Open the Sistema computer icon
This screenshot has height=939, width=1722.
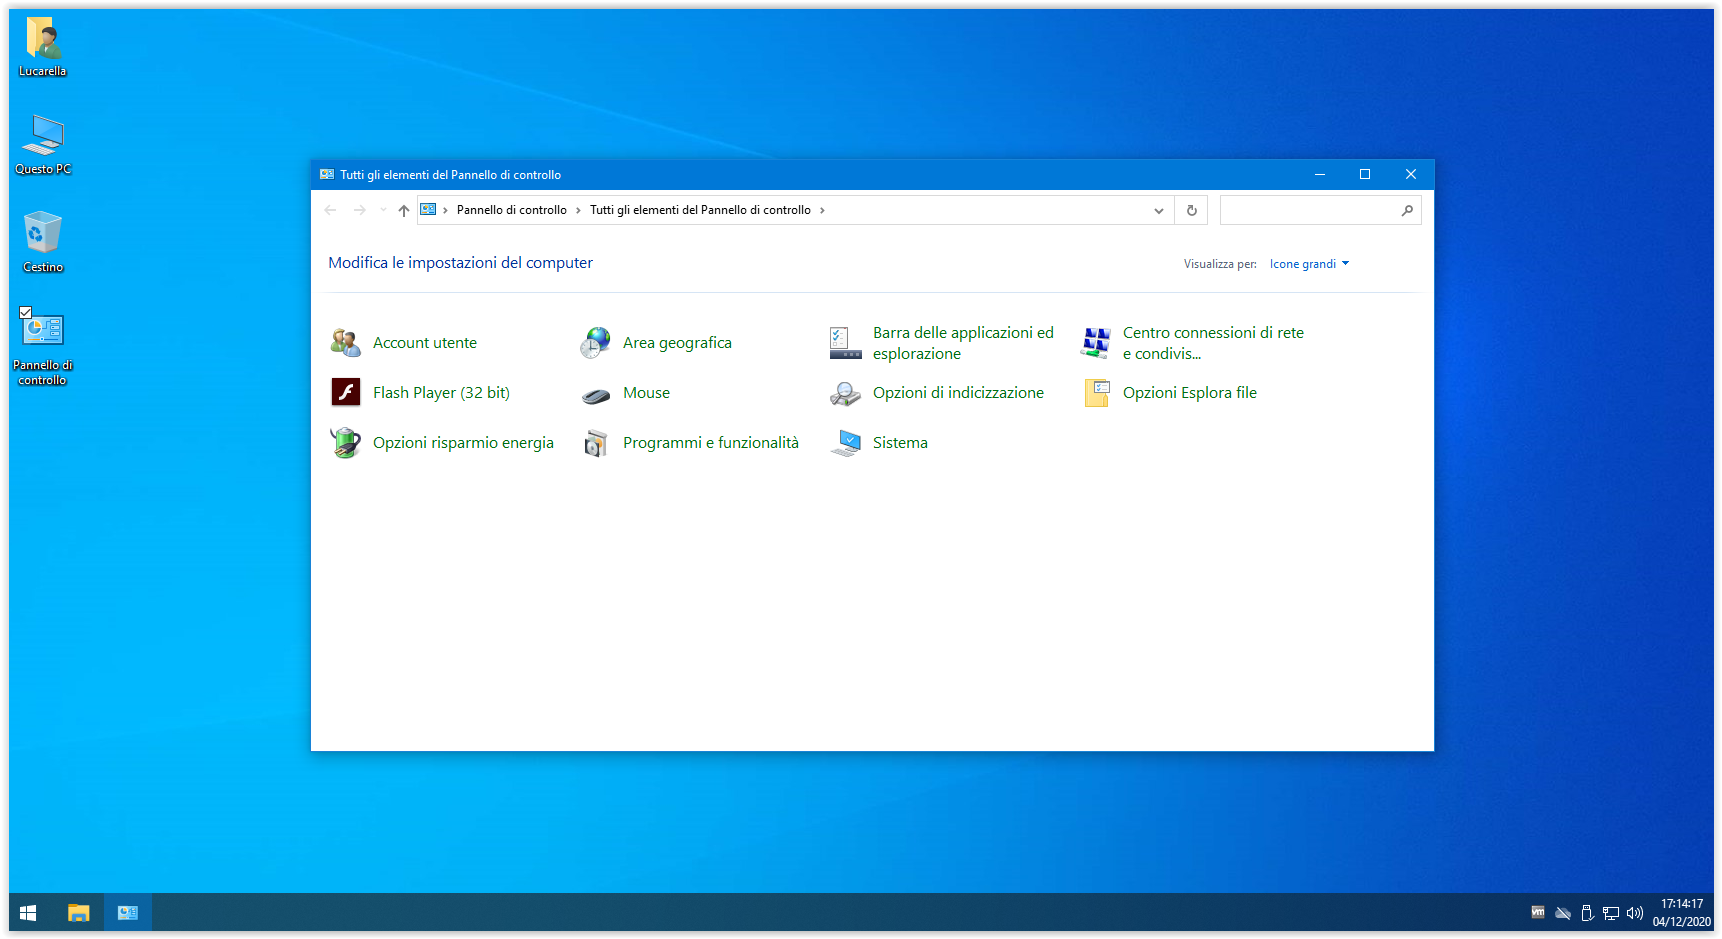coord(846,443)
